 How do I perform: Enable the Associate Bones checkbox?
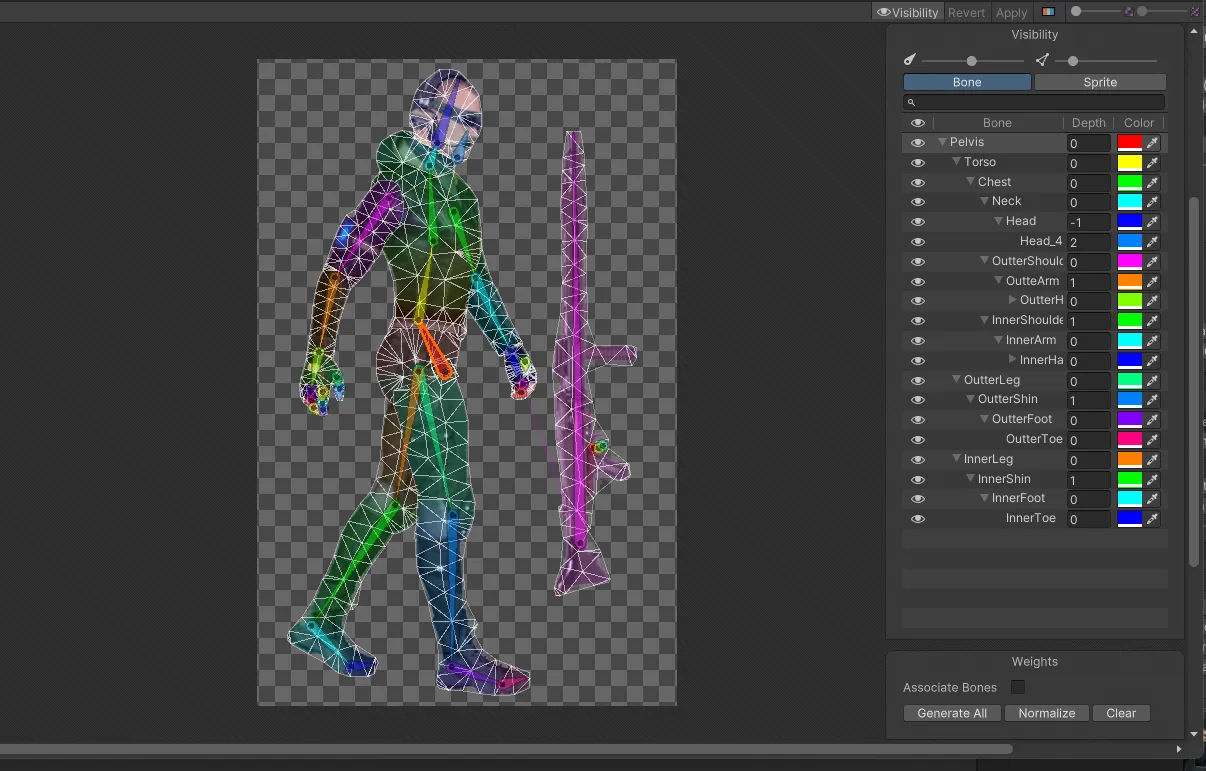pyautogui.click(x=1018, y=687)
